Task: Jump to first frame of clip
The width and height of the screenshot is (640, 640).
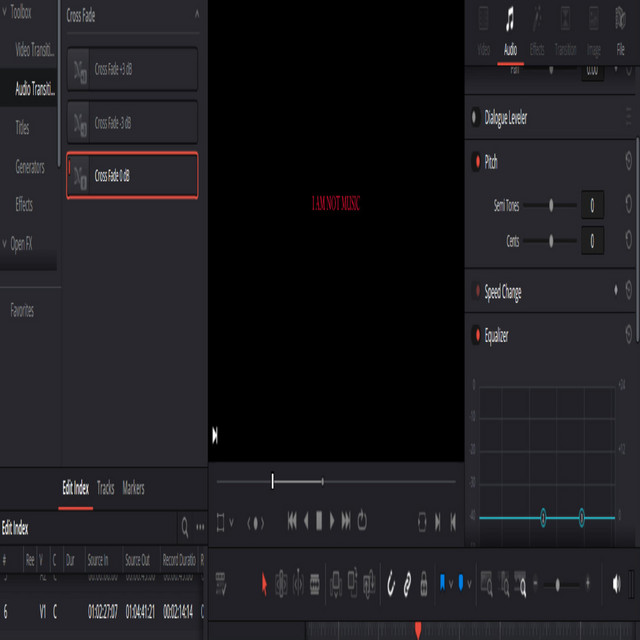Action: tap(292, 520)
